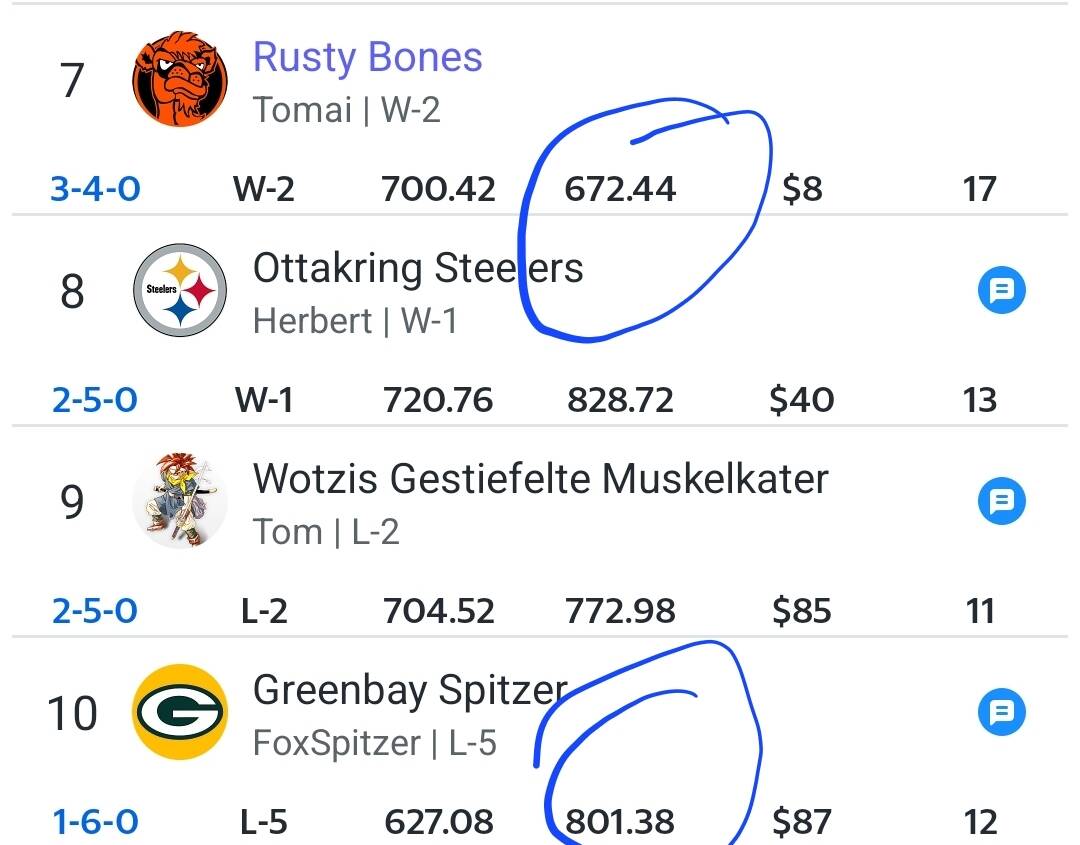
Task: Open Wotzis Gestiefelte Muskelkater team name
Action: [540, 479]
